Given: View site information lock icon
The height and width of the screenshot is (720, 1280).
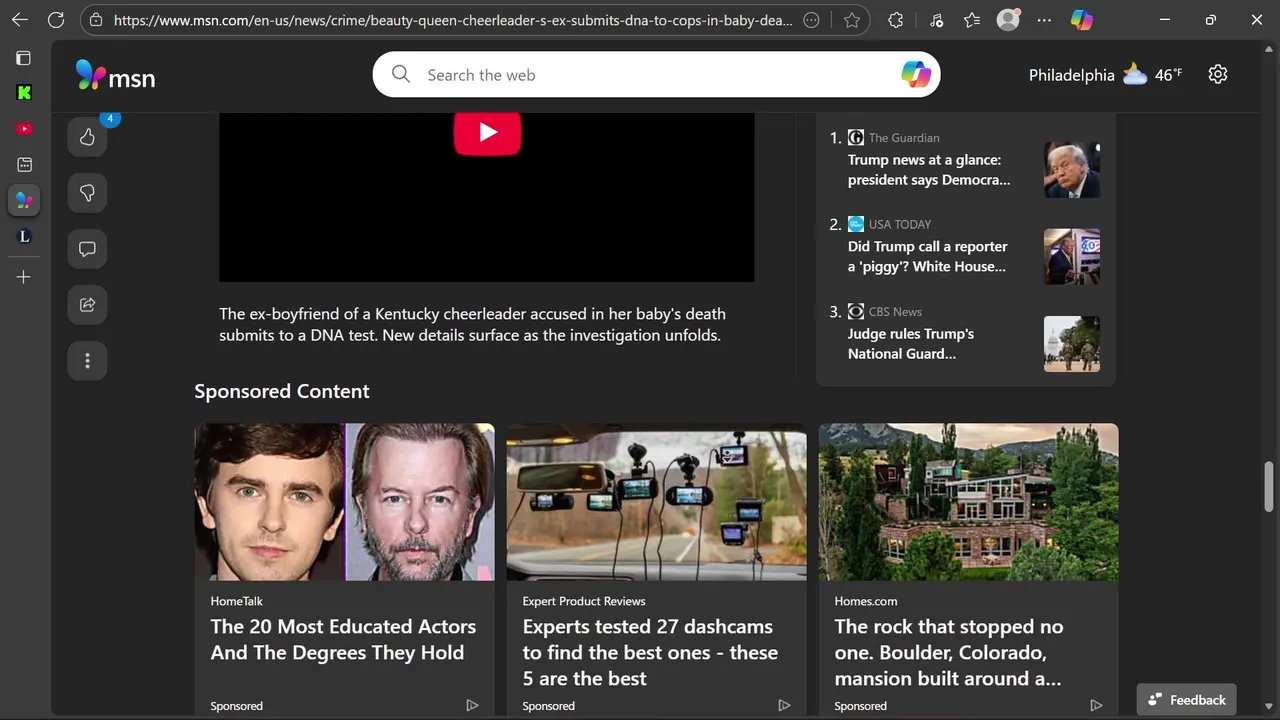Looking at the screenshot, I should point(95,20).
